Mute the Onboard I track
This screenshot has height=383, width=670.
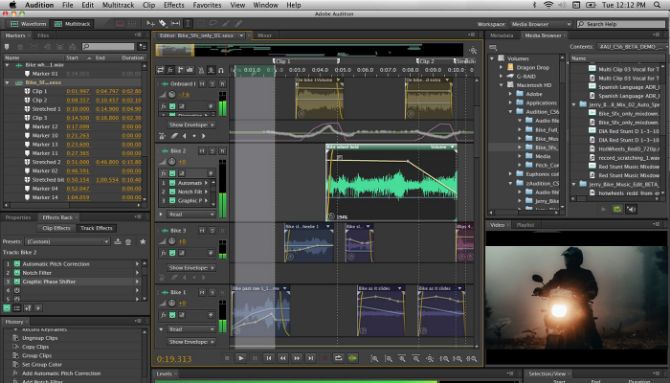point(202,84)
